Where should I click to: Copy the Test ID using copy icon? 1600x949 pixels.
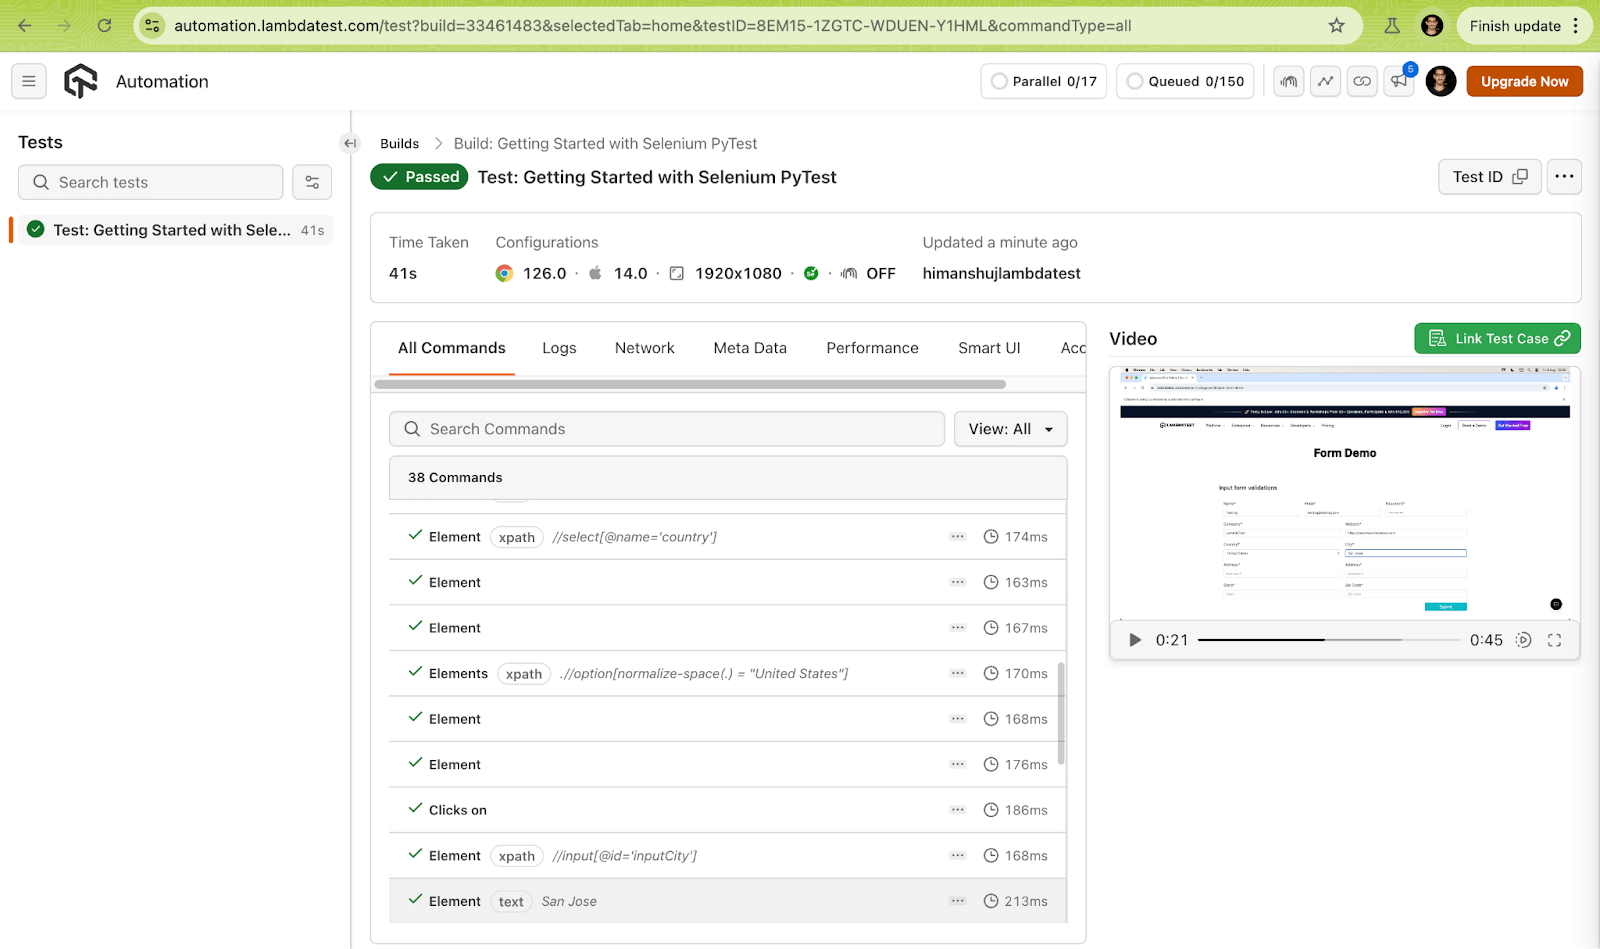coord(1518,176)
